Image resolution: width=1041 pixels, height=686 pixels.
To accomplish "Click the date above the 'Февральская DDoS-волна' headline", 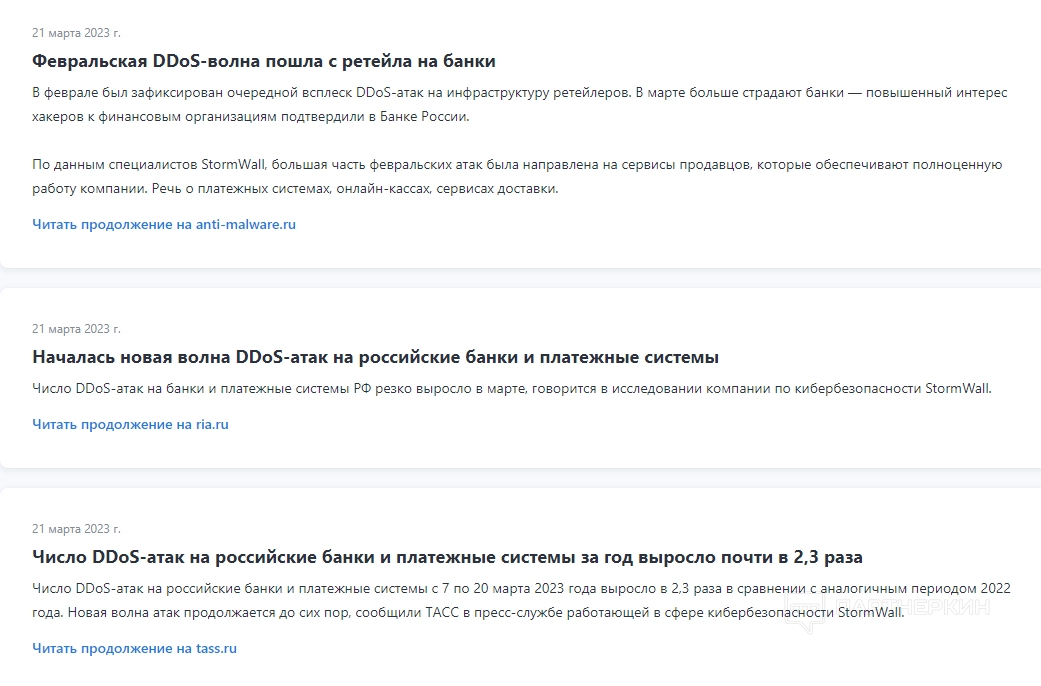I will pyautogui.click(x=76, y=33).
